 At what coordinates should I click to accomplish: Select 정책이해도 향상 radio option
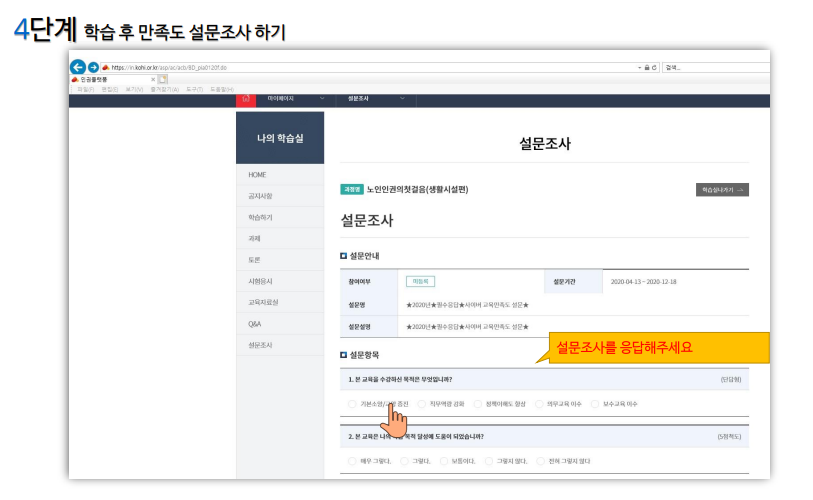[478, 404]
